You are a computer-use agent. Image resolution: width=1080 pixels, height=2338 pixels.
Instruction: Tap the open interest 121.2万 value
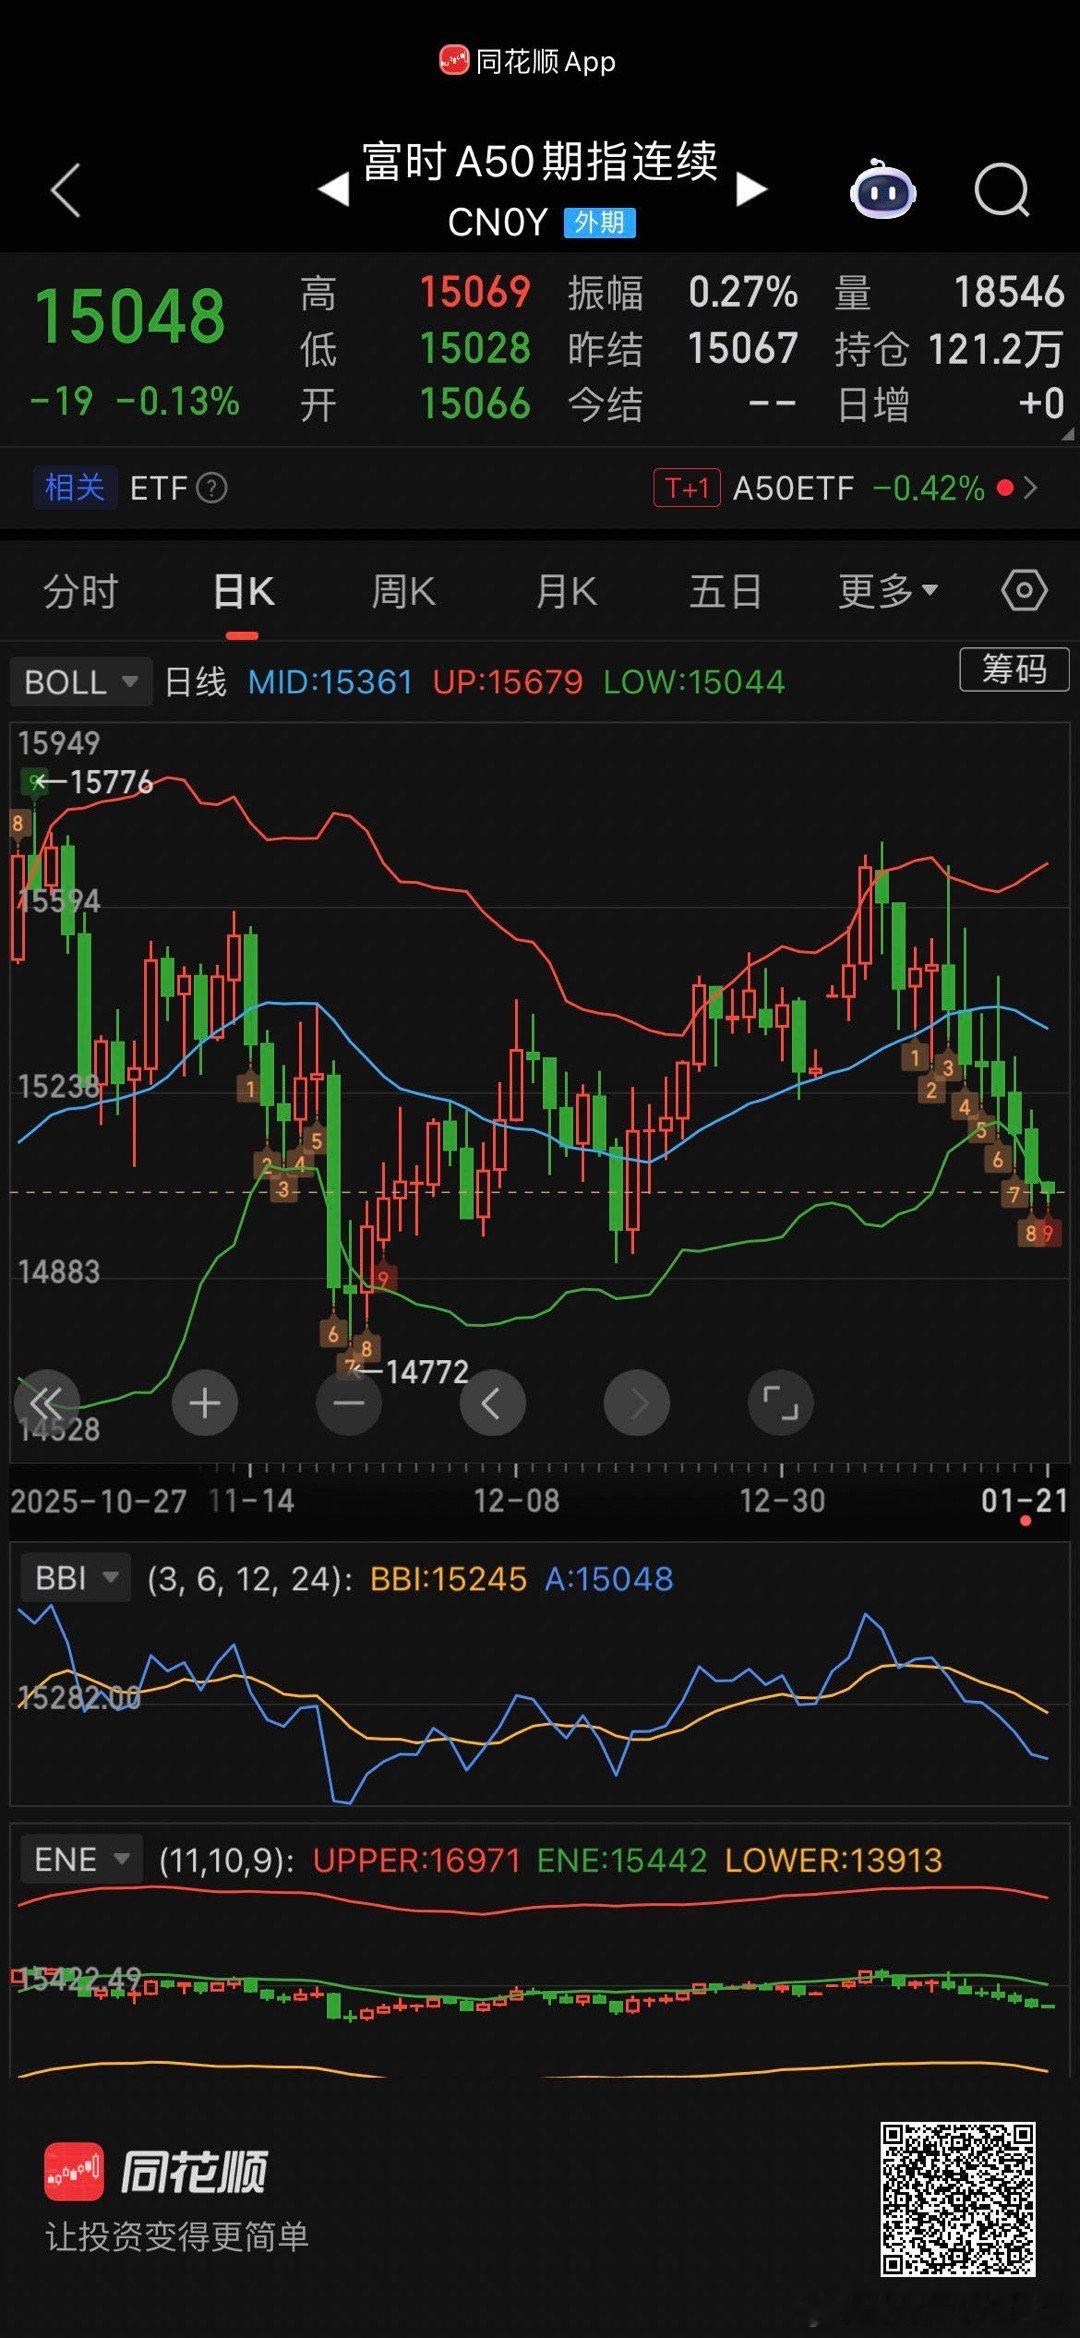pos(996,349)
